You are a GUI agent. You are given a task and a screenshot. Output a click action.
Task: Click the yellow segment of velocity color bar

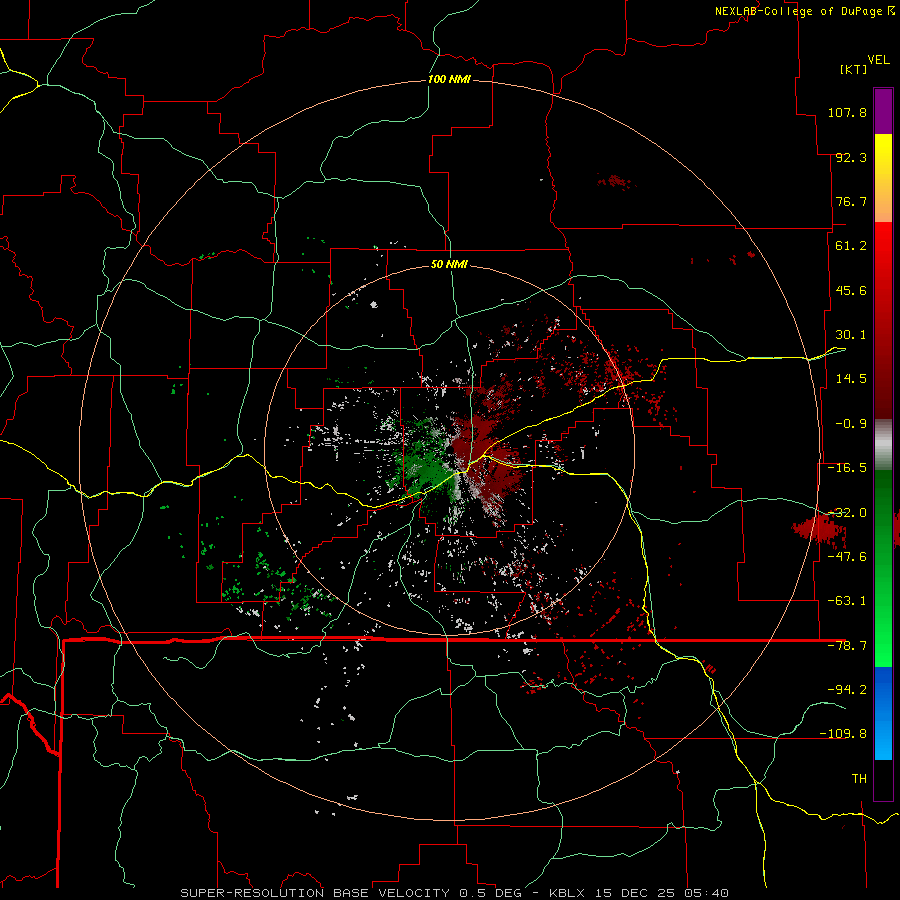click(x=883, y=178)
